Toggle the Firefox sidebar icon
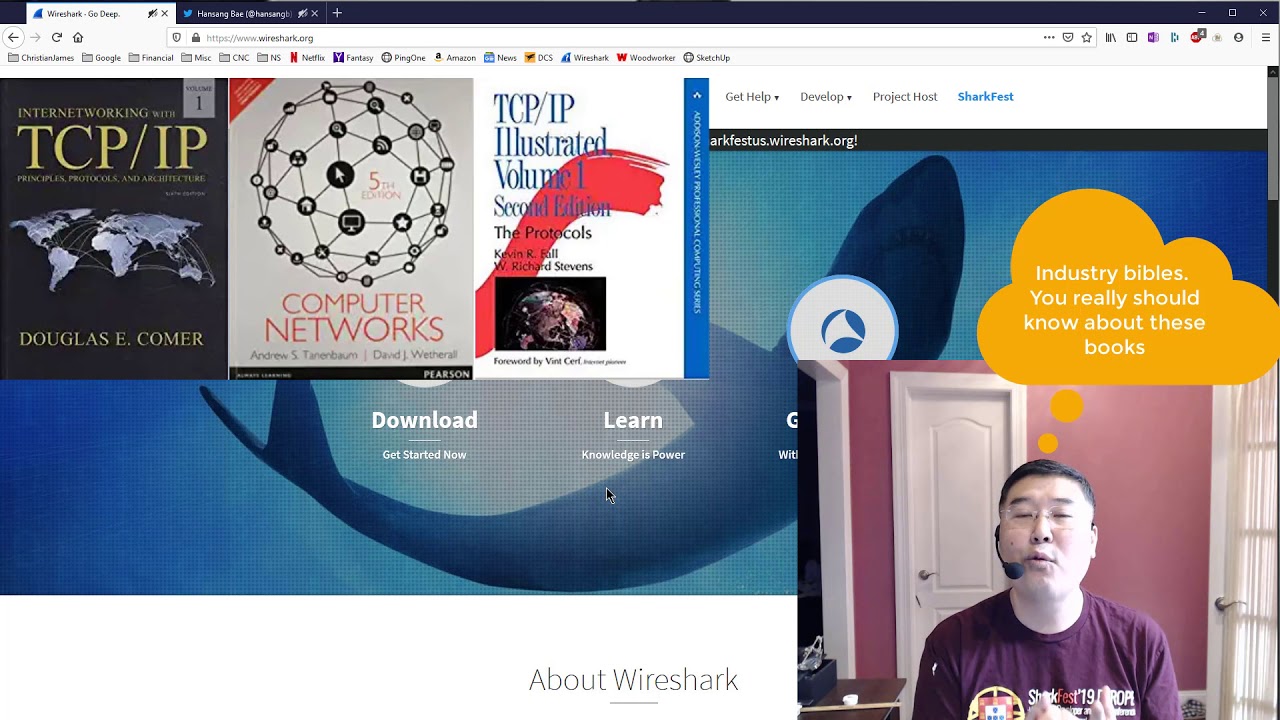 [1132, 37]
